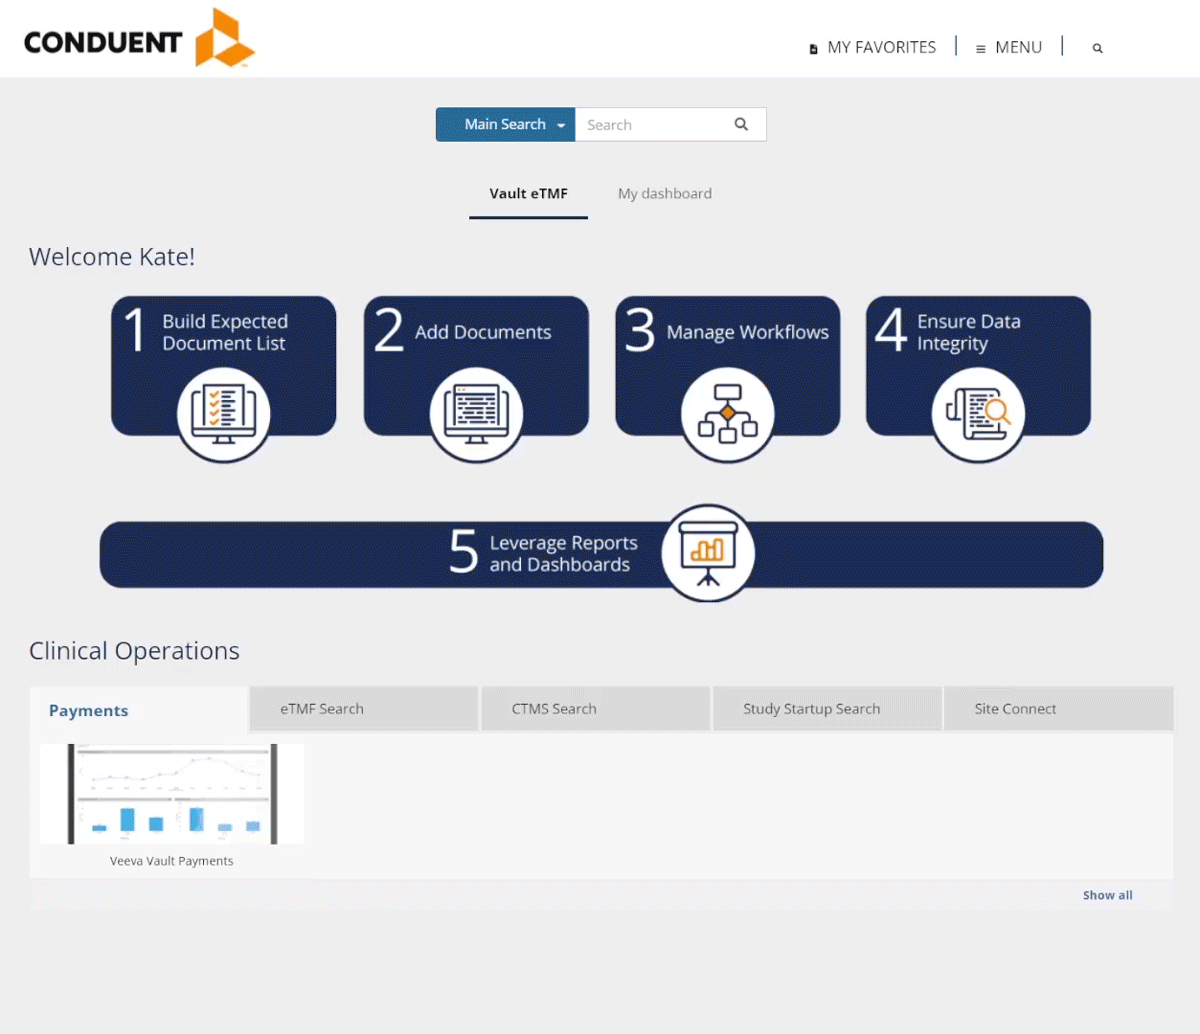The image size is (1200, 1034).
Task: Click the Leverage Reports and Dashboards text
Action: click(x=563, y=553)
